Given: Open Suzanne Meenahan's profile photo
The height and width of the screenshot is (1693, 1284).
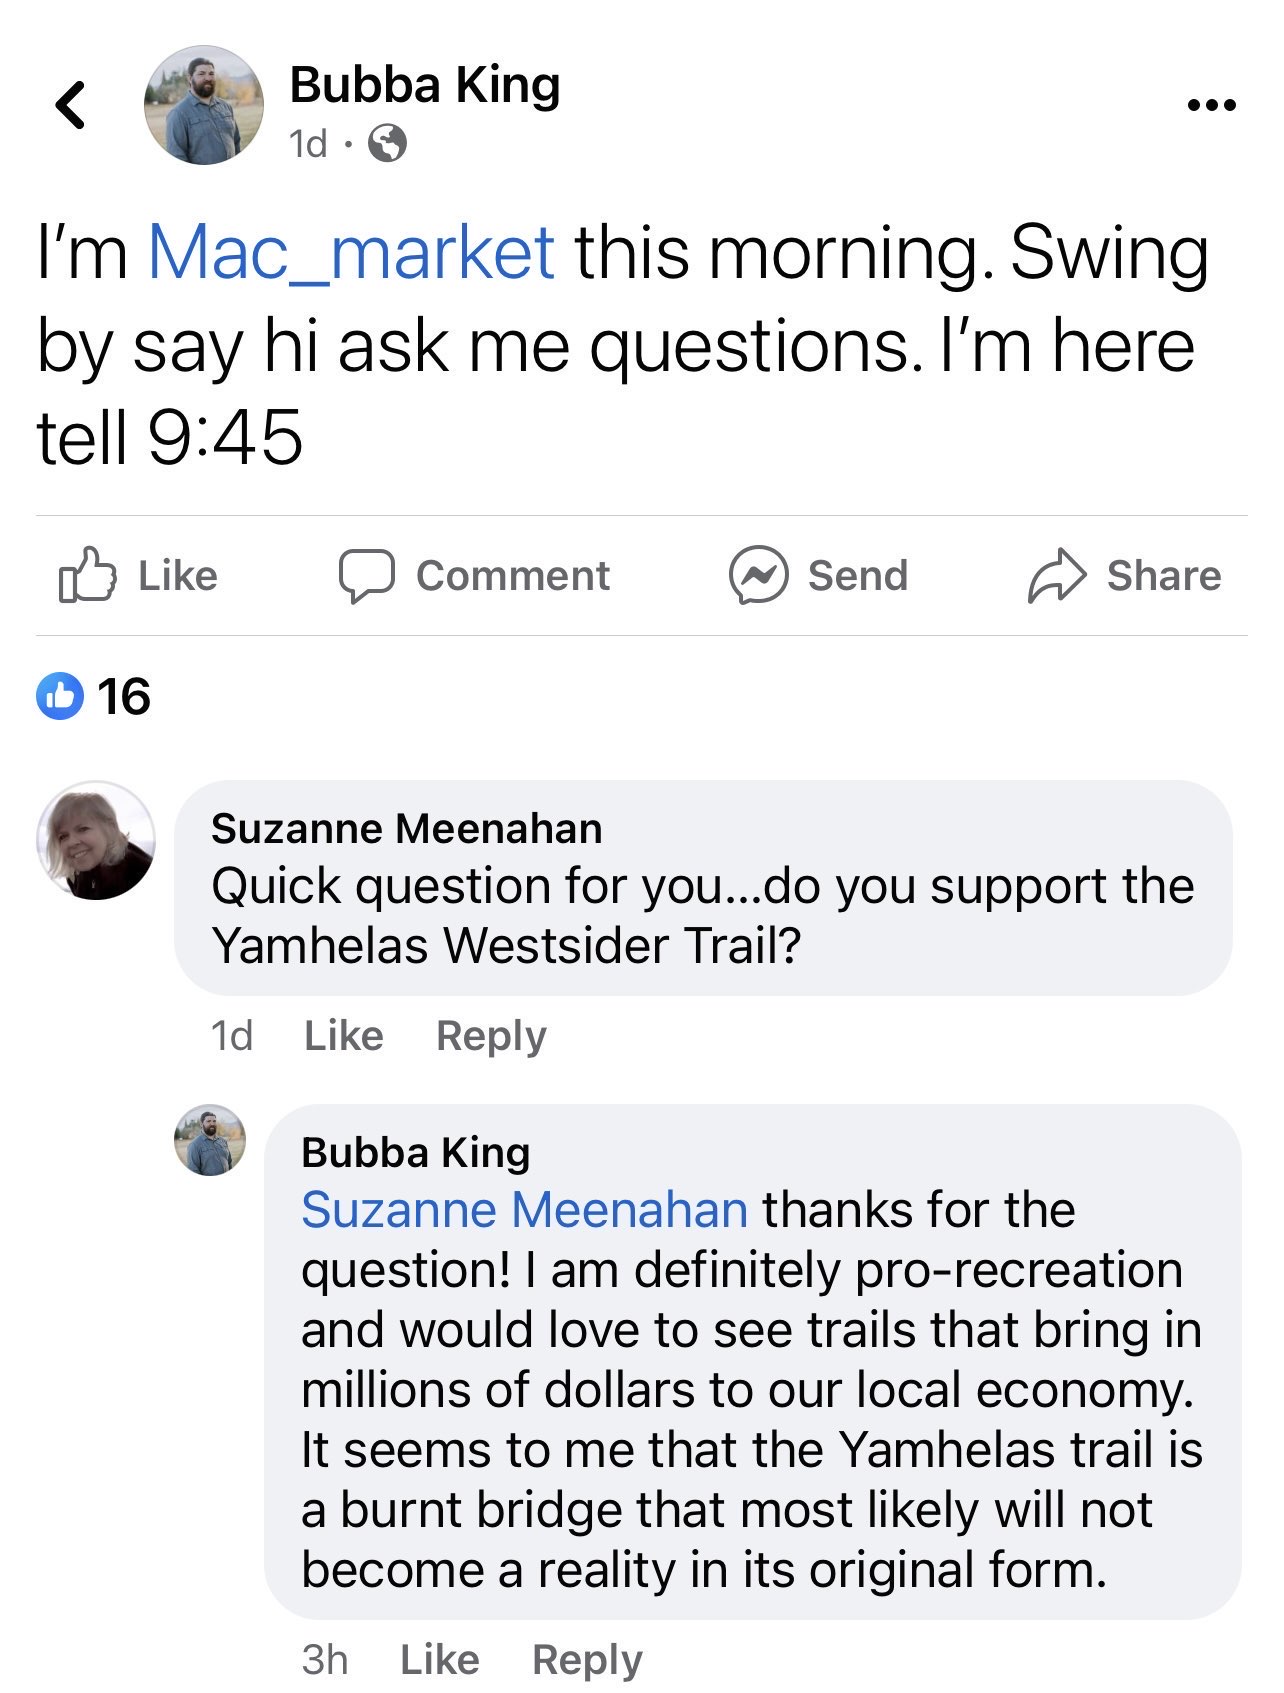Looking at the screenshot, I should (x=96, y=840).
